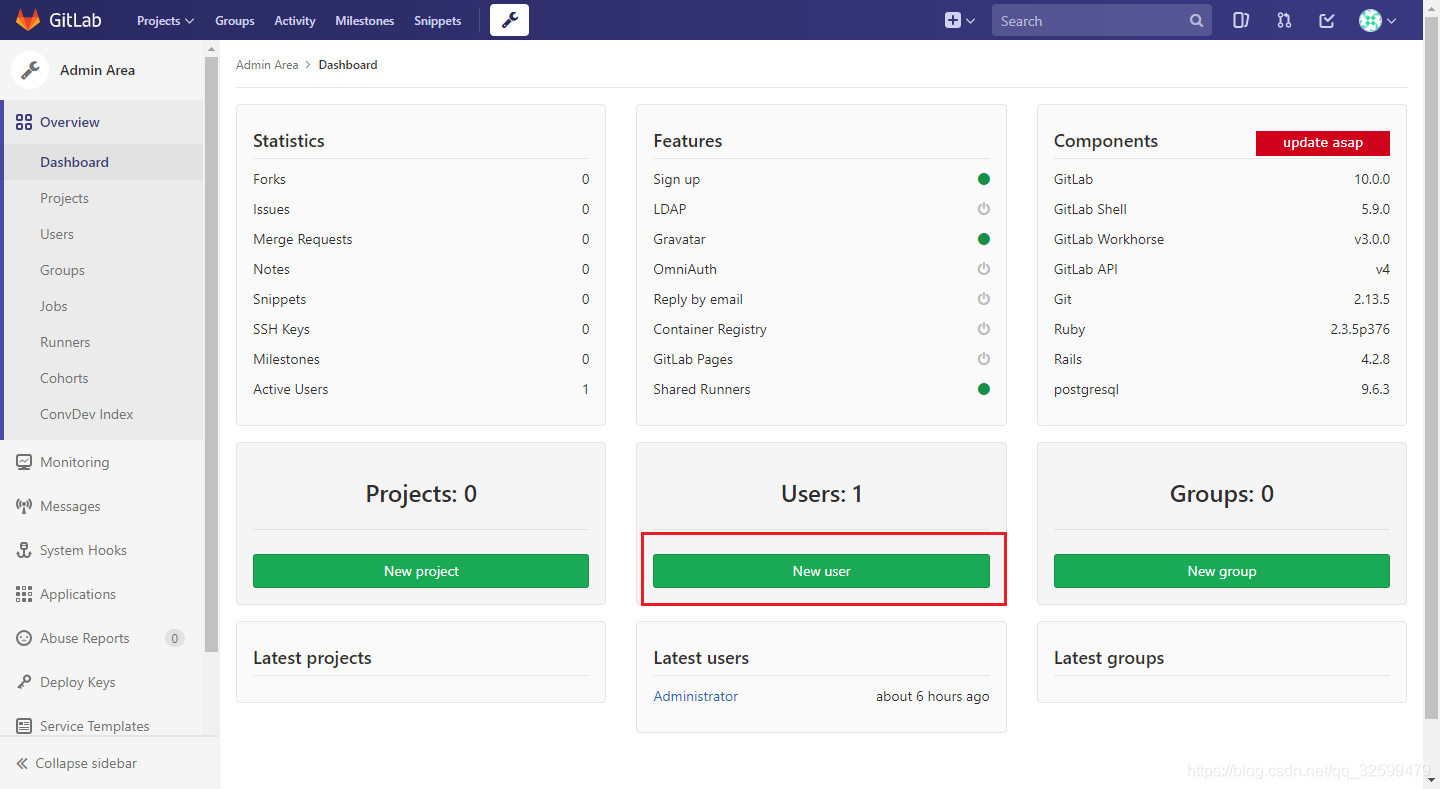
Task: Click the GitLab version 10.0.0 value
Action: 1372,179
